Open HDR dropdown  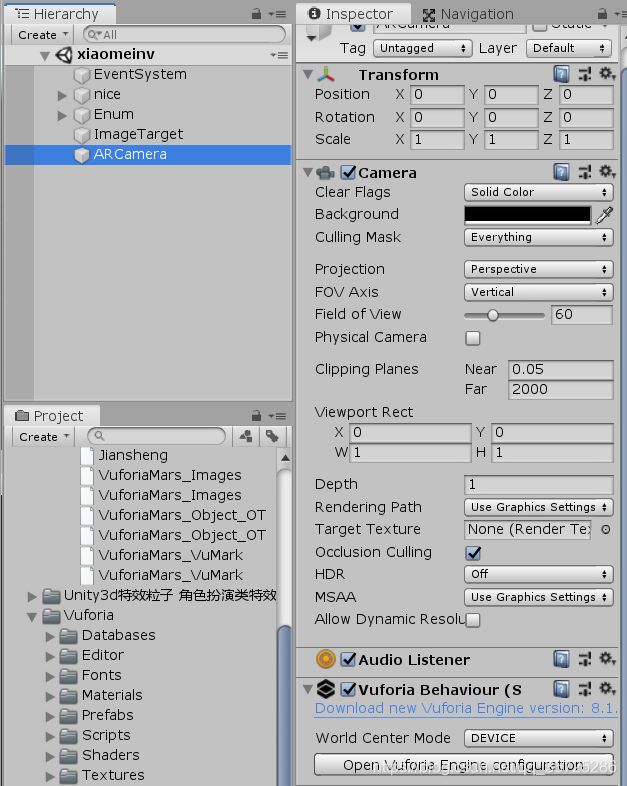(x=539, y=574)
